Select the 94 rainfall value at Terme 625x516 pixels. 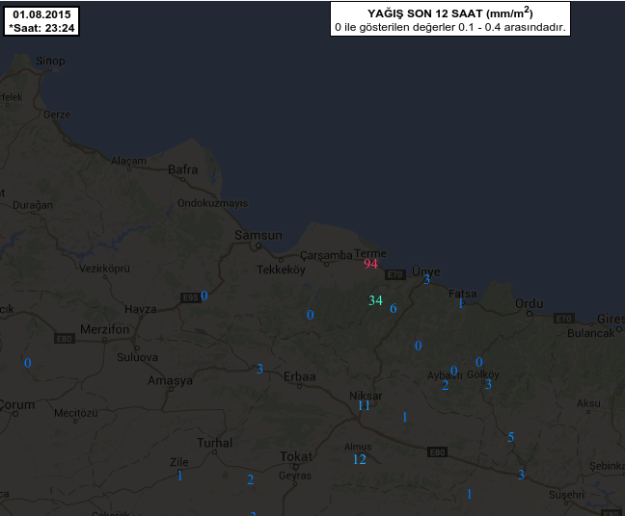[371, 264]
